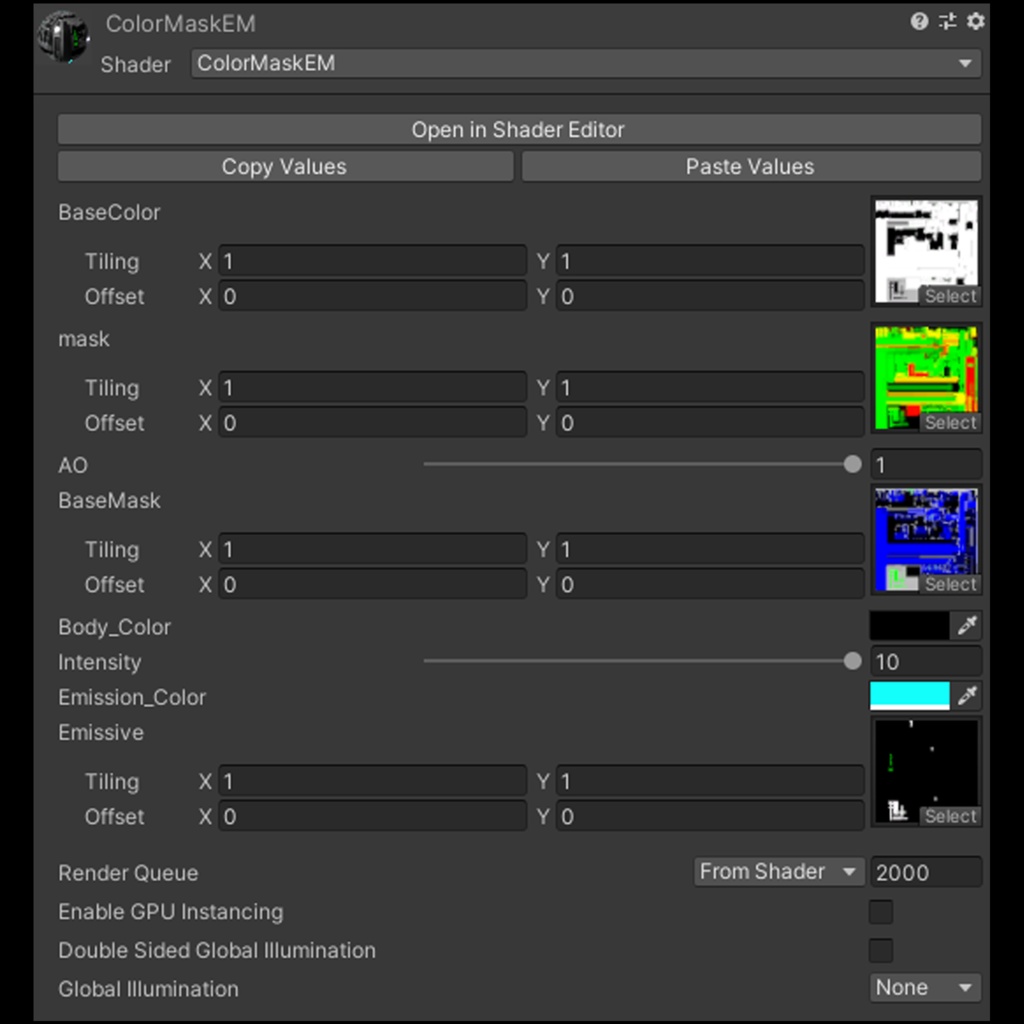Click BaseColor Offset X field

click(372, 296)
